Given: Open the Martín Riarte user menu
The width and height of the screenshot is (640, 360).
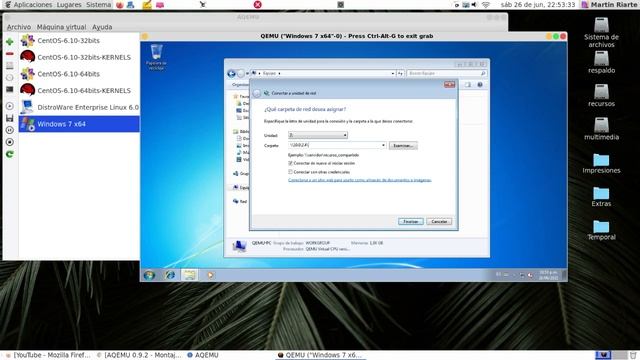Looking at the screenshot, I should click(x=610, y=5).
